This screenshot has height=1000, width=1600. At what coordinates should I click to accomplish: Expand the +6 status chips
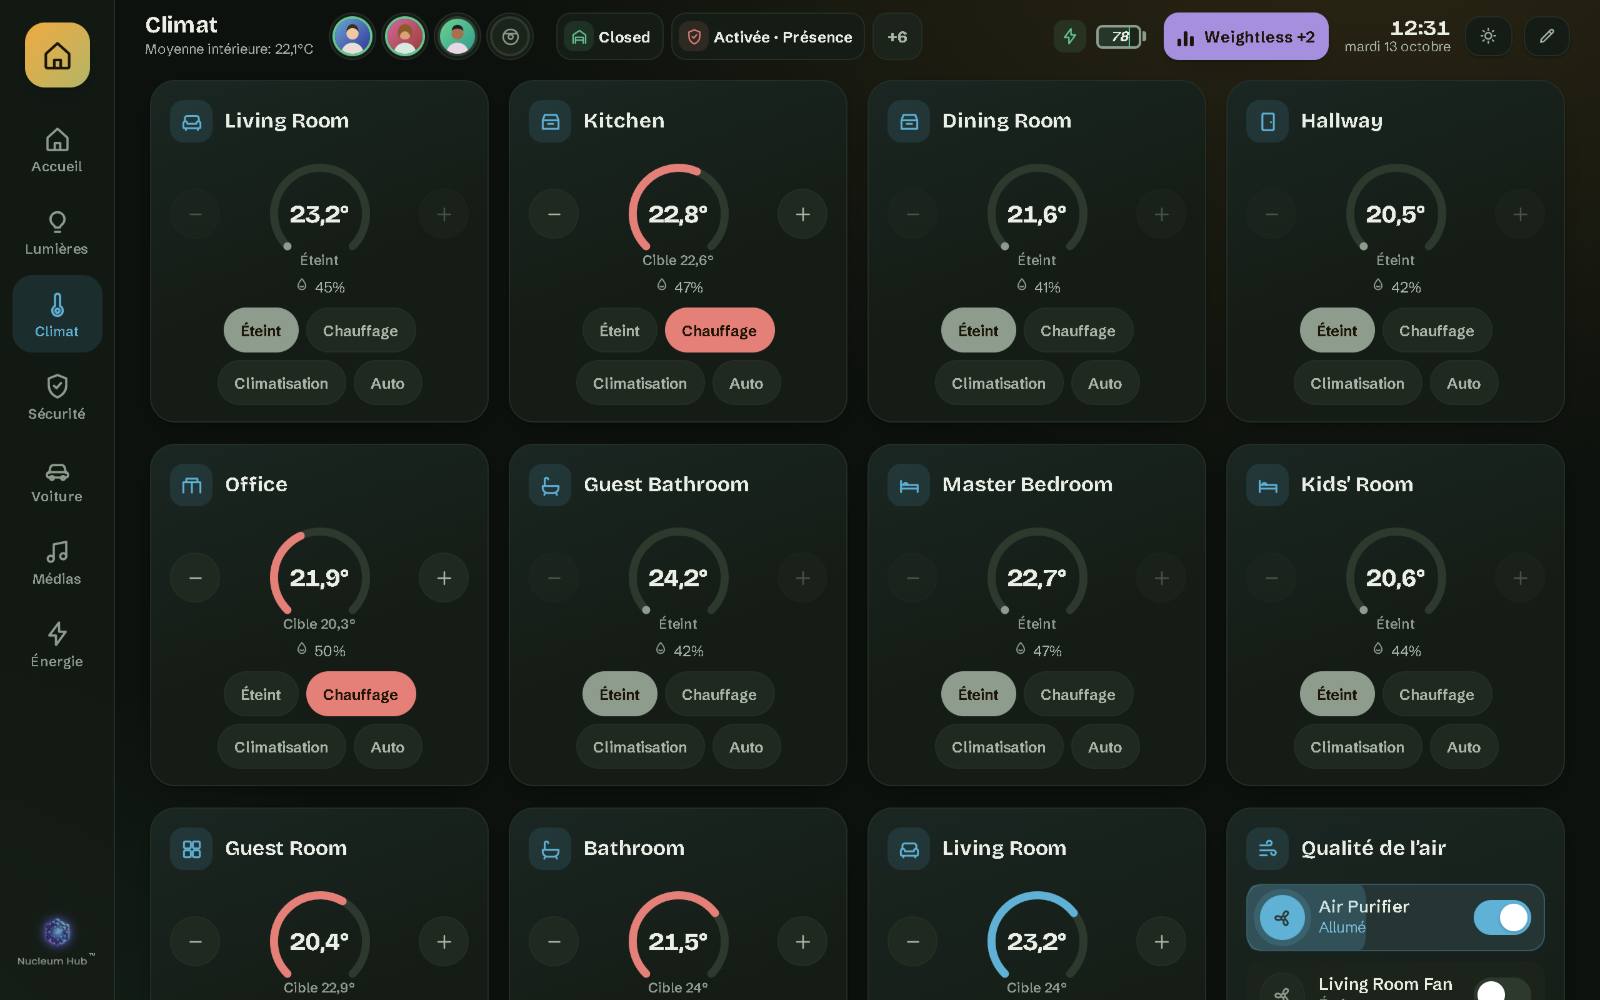(897, 37)
